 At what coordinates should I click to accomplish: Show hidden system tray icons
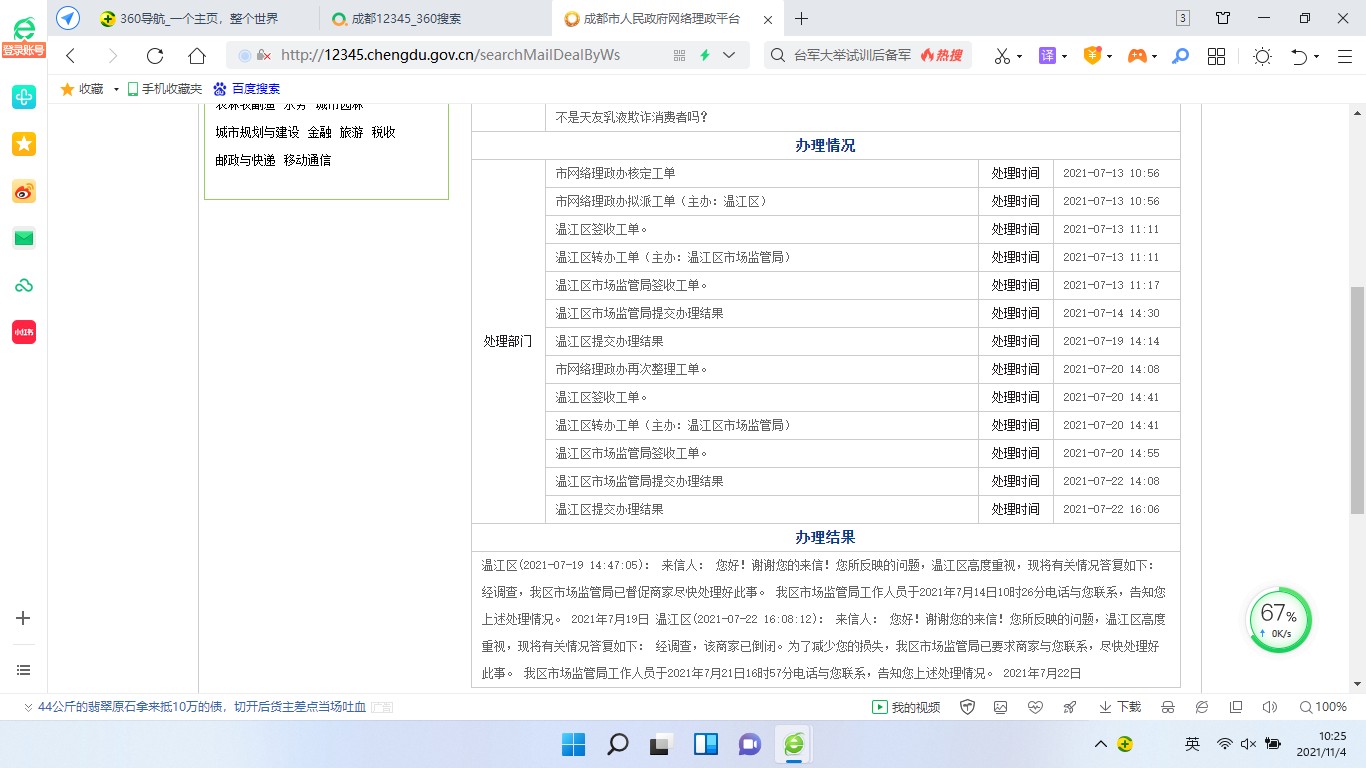[x=1101, y=744]
